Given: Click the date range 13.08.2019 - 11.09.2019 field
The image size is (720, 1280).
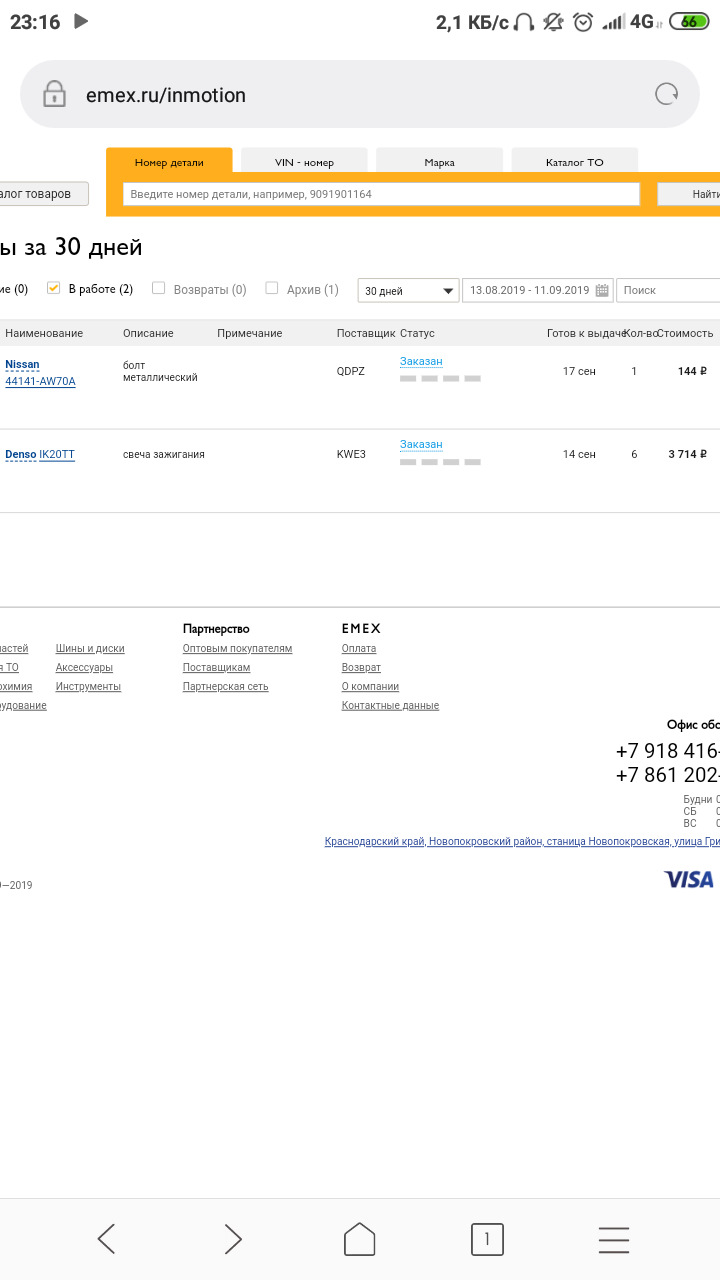Looking at the screenshot, I should pyautogui.click(x=537, y=290).
